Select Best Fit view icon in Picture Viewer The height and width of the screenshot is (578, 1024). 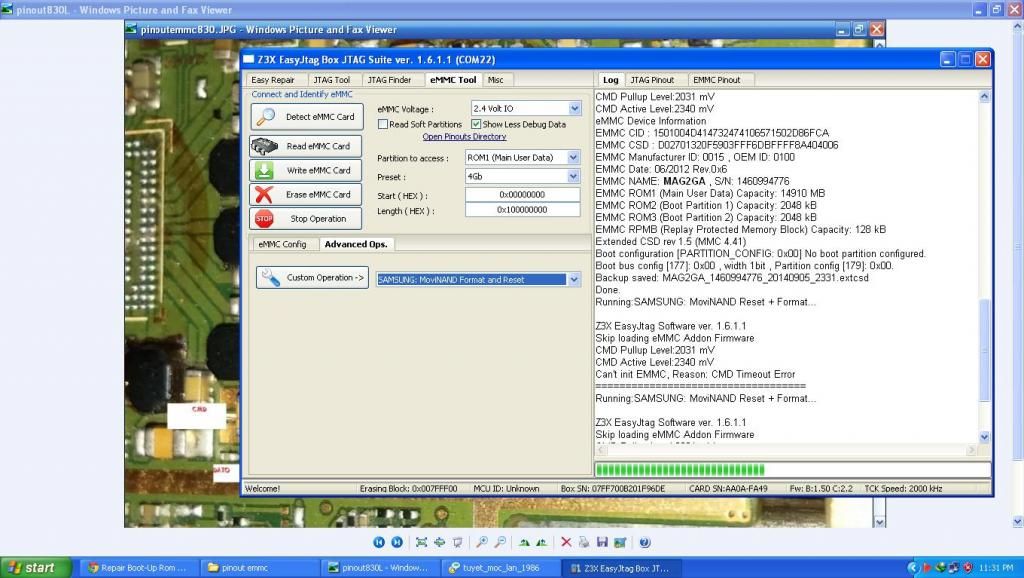coord(421,542)
